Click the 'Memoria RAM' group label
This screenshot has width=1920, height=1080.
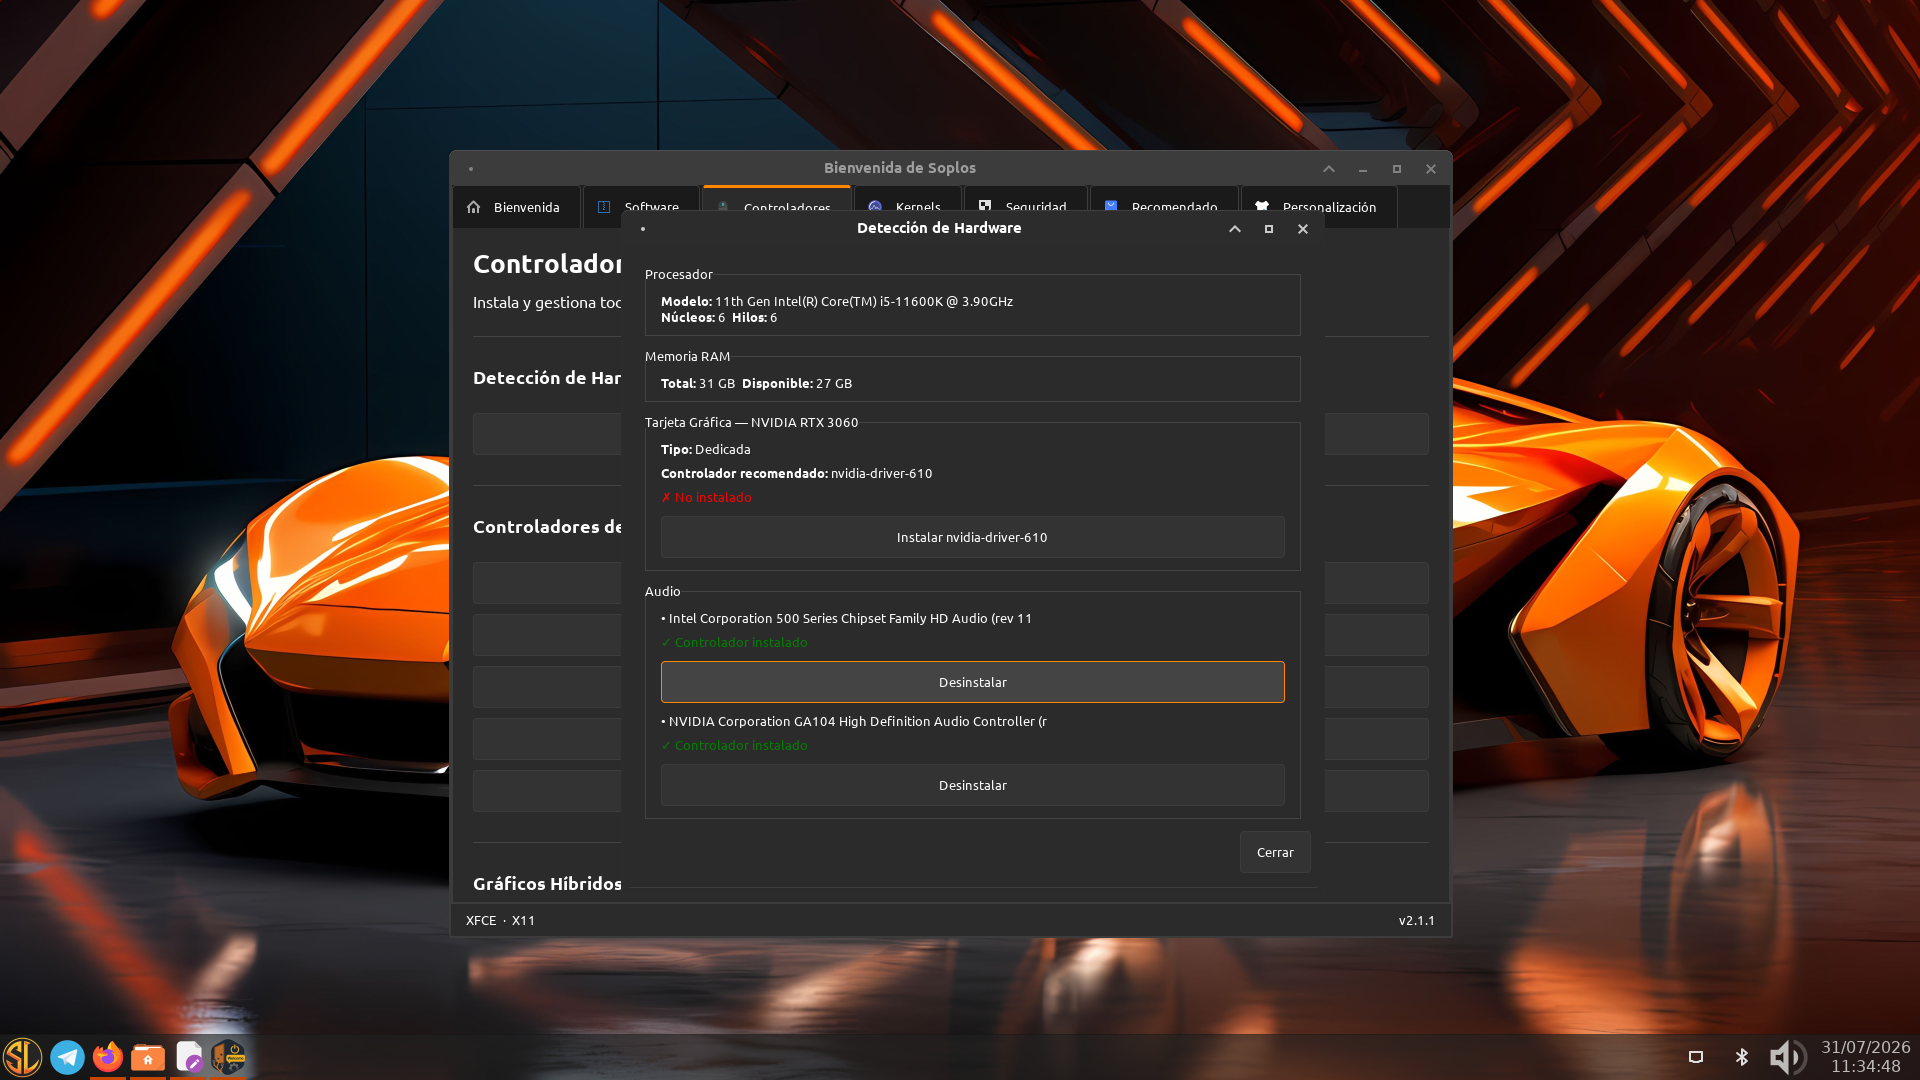click(688, 357)
